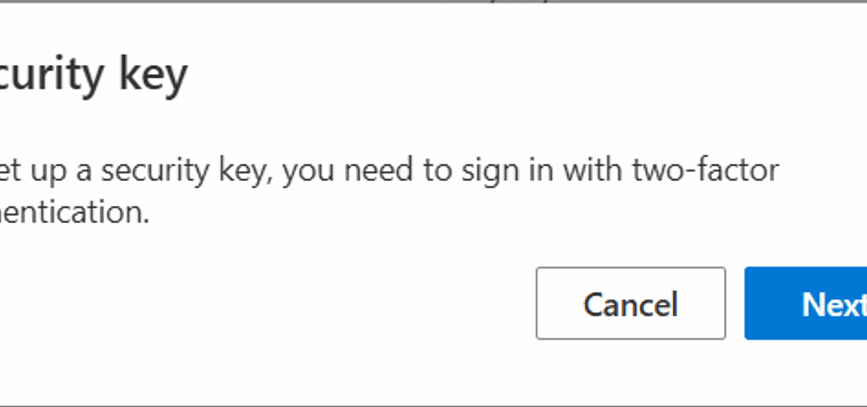Click the 'Security key' dialog heading
Screen dimensions: 867x407
(x=94, y=76)
